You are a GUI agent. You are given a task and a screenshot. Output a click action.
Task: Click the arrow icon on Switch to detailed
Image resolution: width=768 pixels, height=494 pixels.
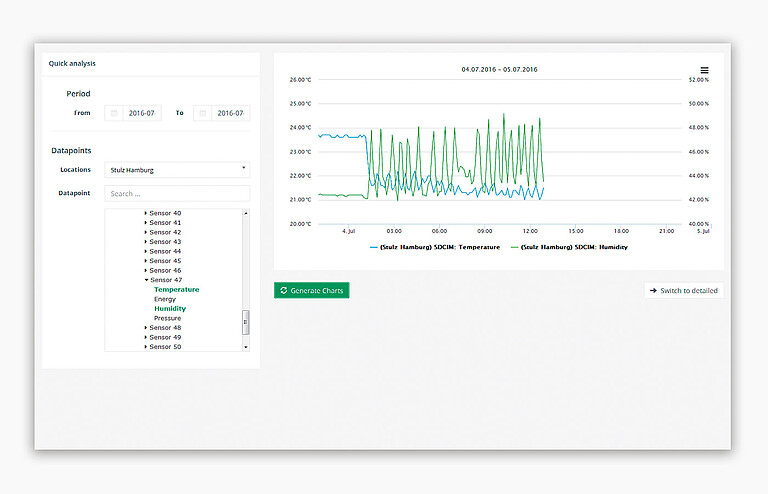653,290
